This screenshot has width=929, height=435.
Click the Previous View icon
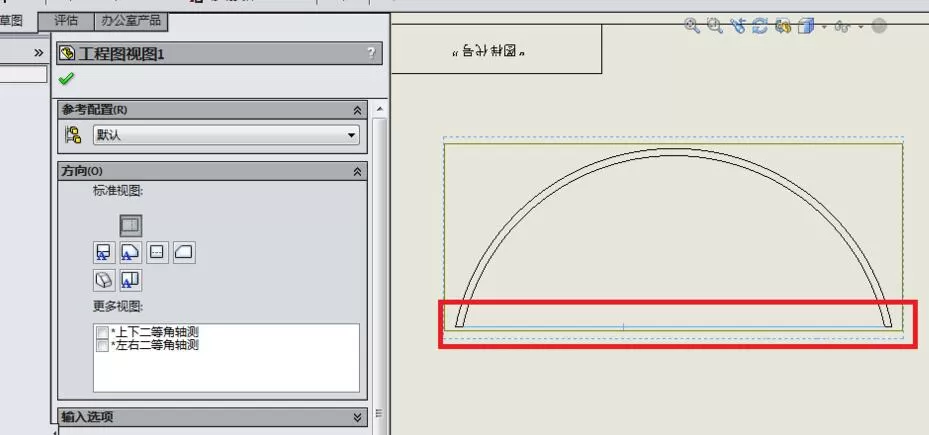tap(738, 25)
